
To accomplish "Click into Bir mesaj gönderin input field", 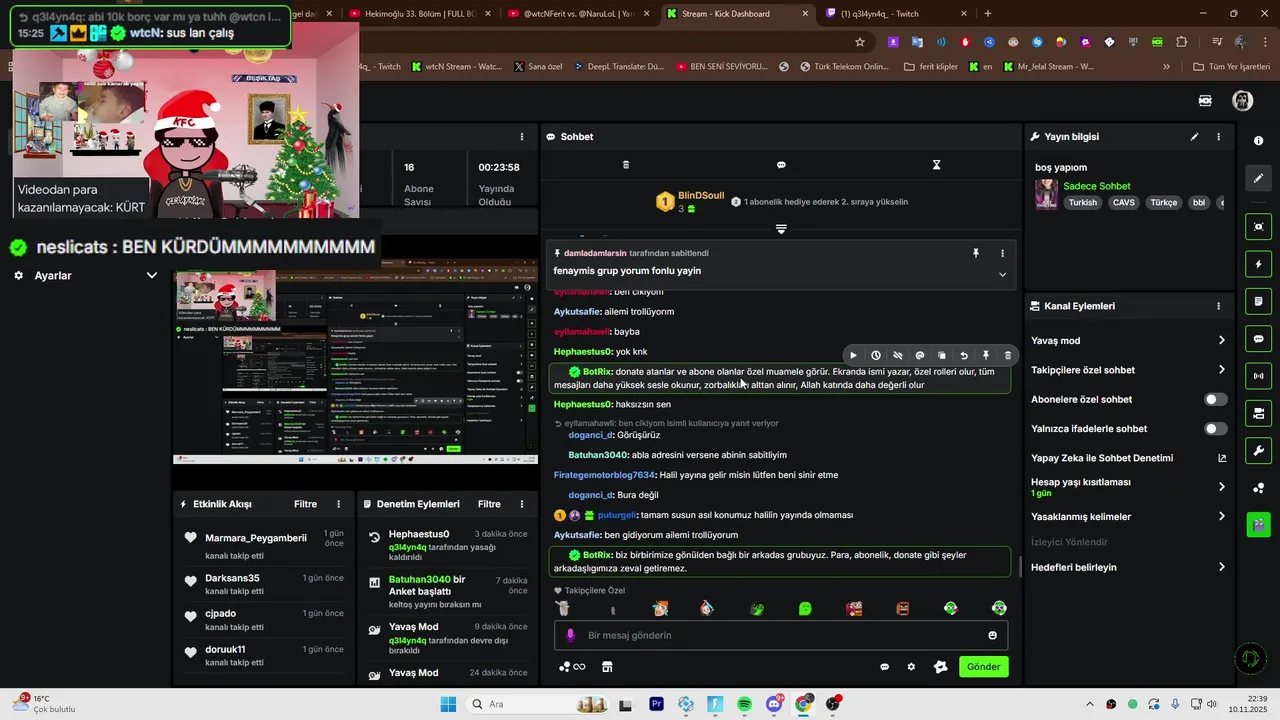I will click(780, 635).
